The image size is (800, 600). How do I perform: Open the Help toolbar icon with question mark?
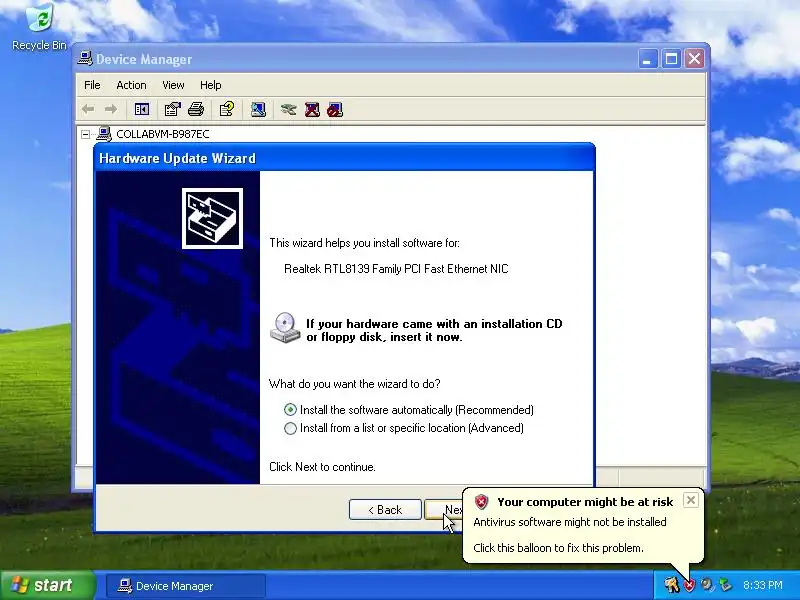coord(227,109)
